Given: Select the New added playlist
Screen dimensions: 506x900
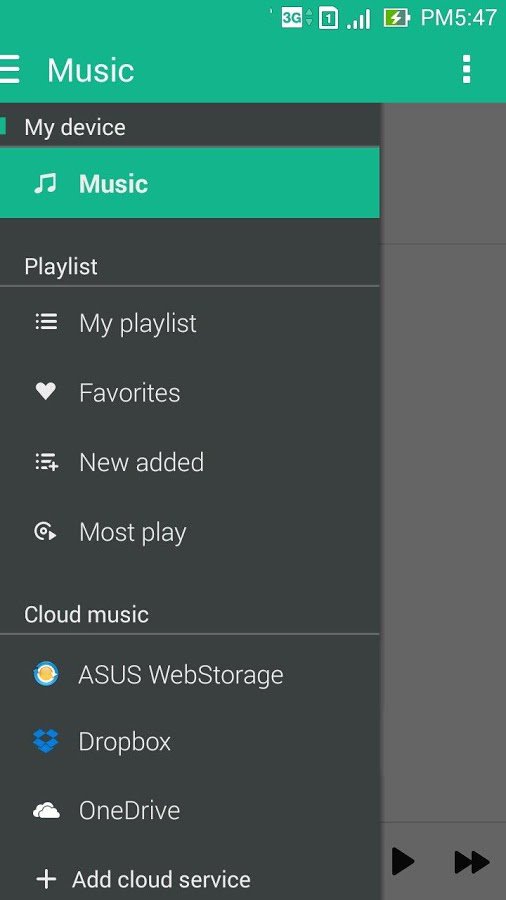Looking at the screenshot, I should [x=189, y=463].
